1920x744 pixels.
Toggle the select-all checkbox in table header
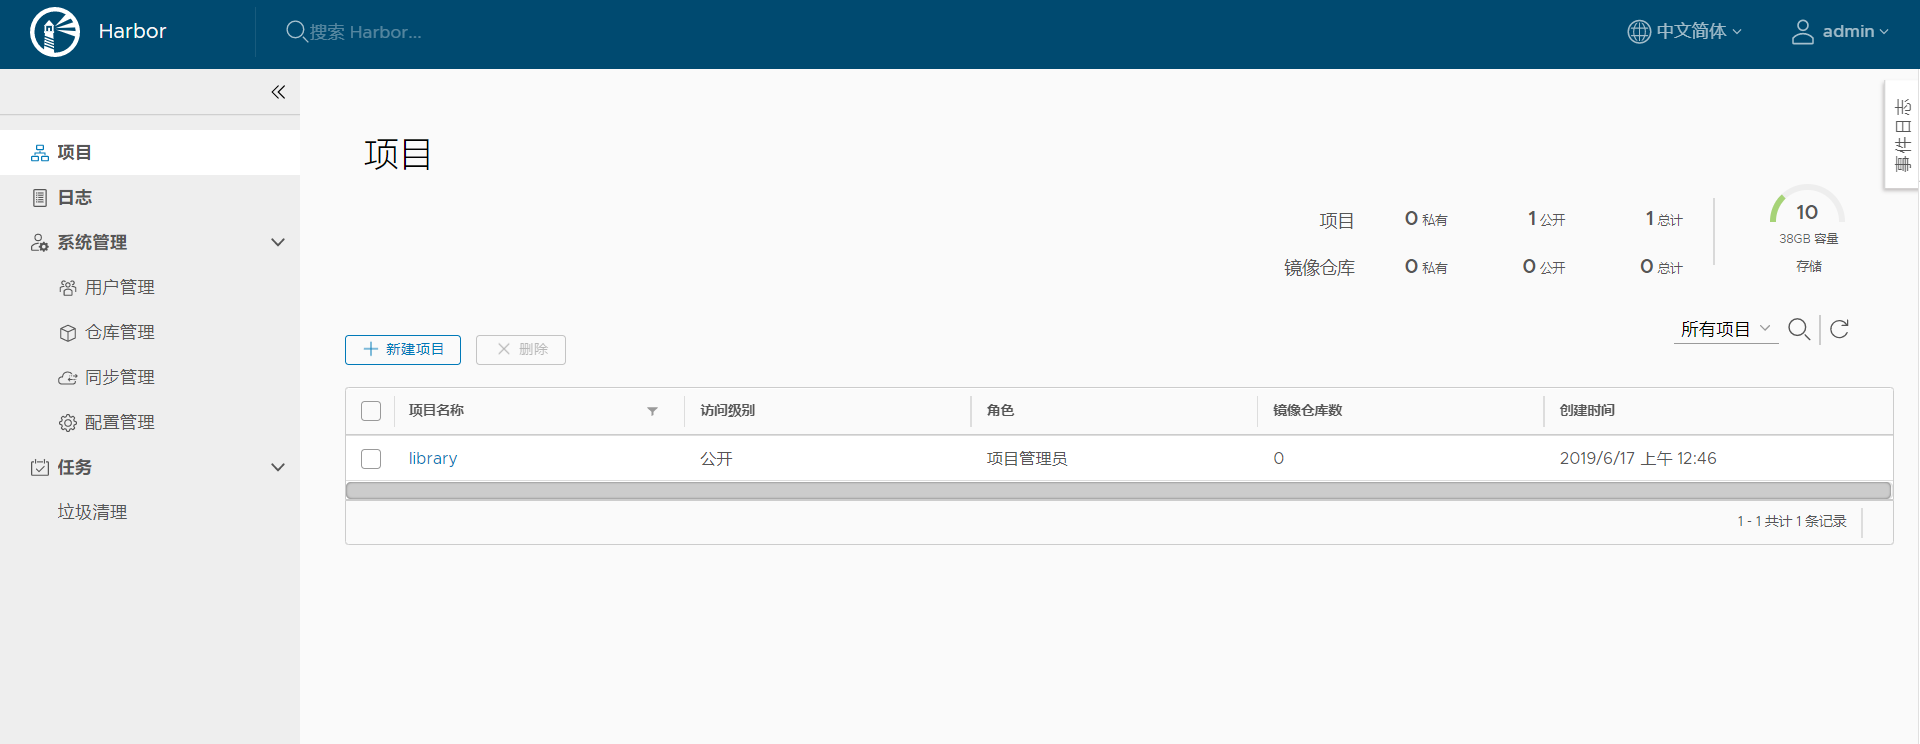[x=371, y=411]
